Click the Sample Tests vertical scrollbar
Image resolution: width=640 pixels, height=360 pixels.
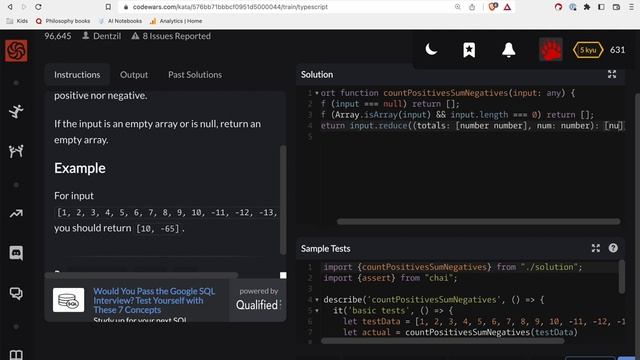click(x=622, y=277)
